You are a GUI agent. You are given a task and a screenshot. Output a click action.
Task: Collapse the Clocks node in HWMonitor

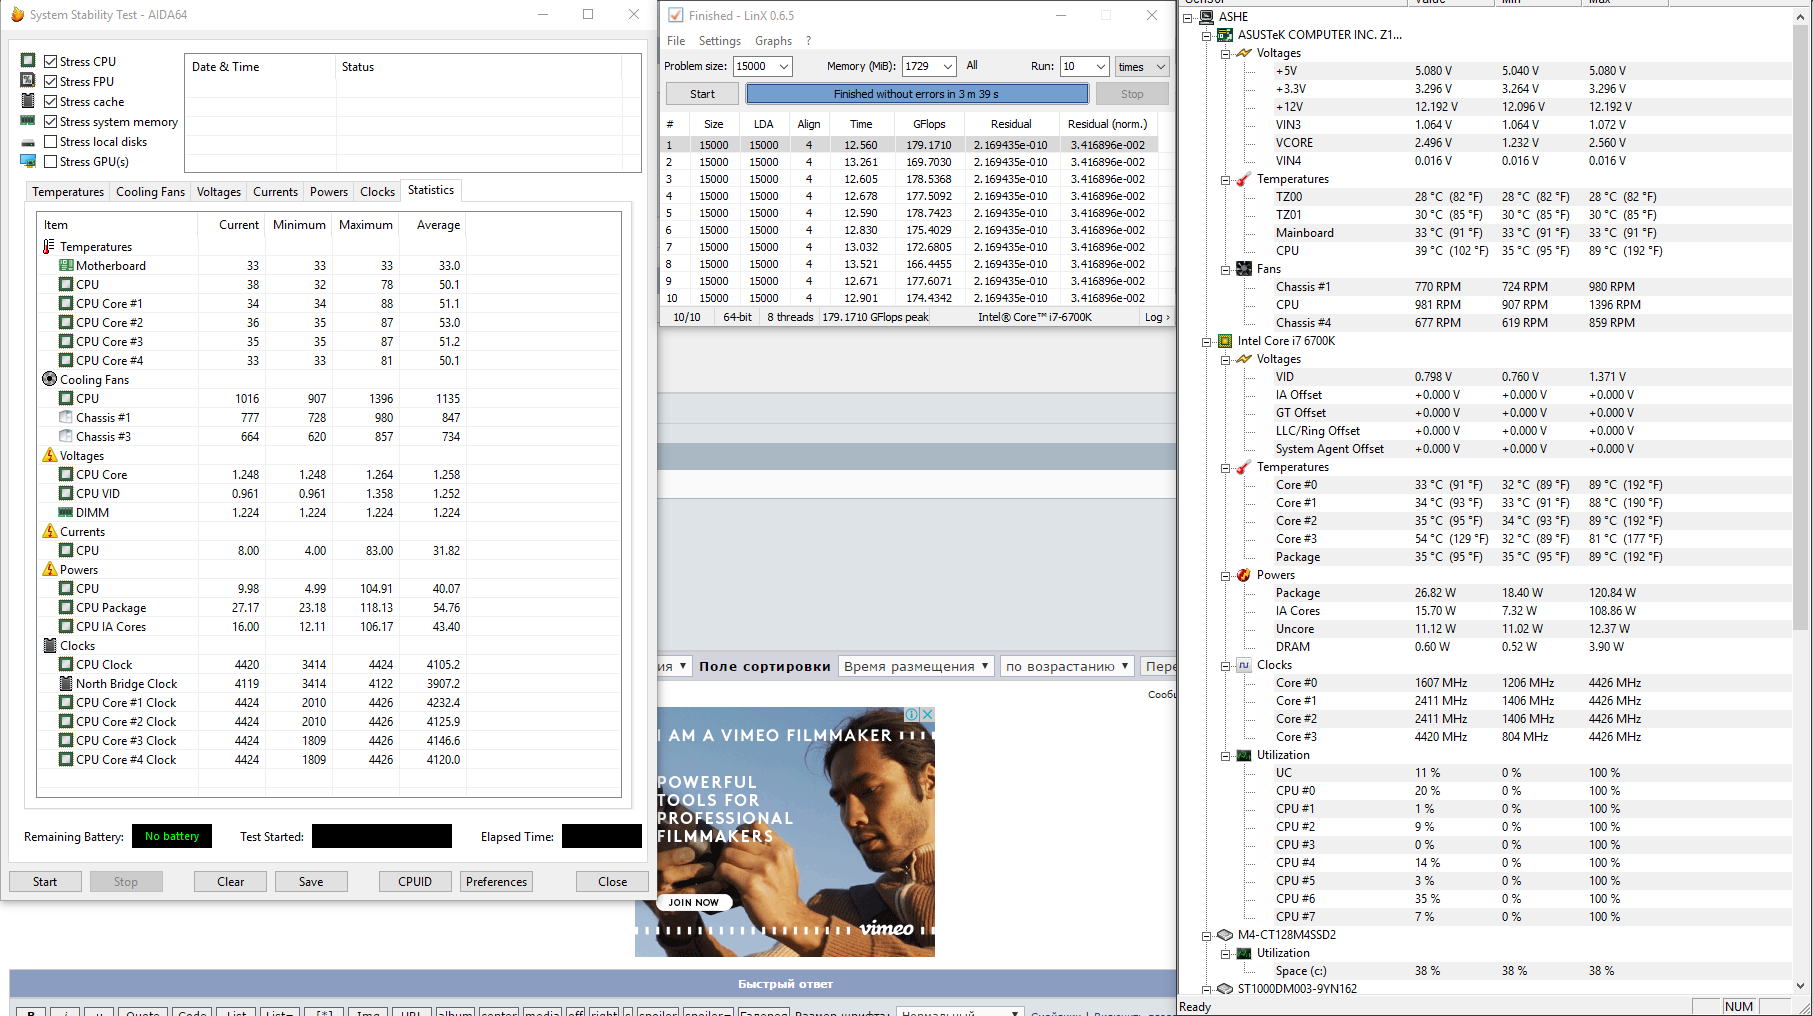(1226, 665)
